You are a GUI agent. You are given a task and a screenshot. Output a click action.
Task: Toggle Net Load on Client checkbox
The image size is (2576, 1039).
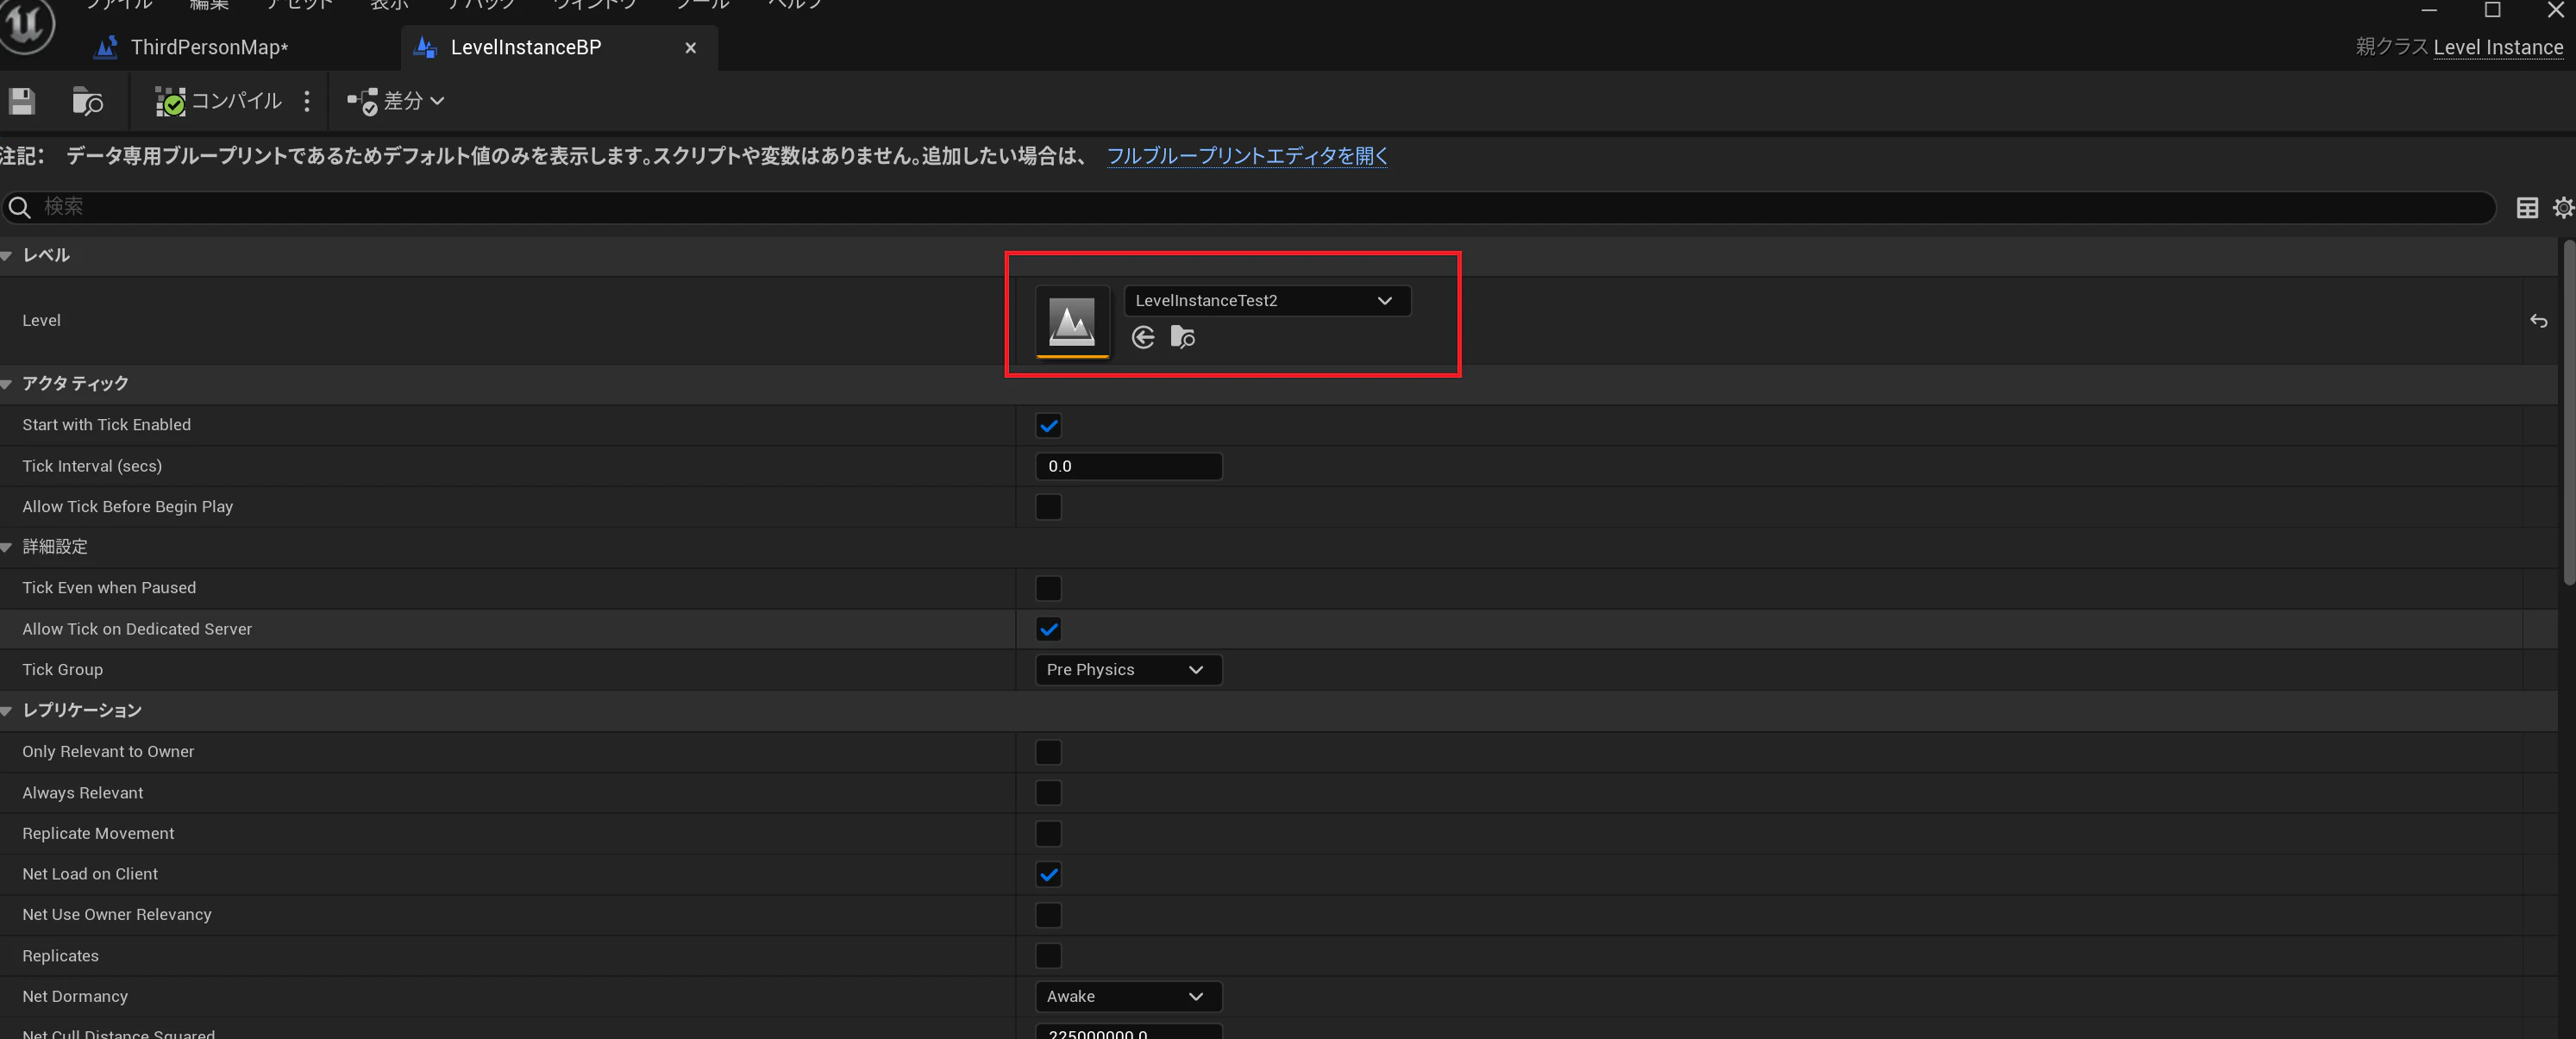[x=1048, y=875]
